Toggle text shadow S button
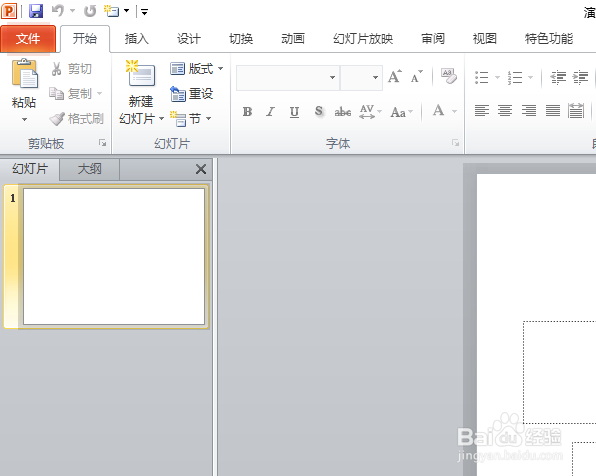Viewport: 596px width, 476px height. point(319,111)
